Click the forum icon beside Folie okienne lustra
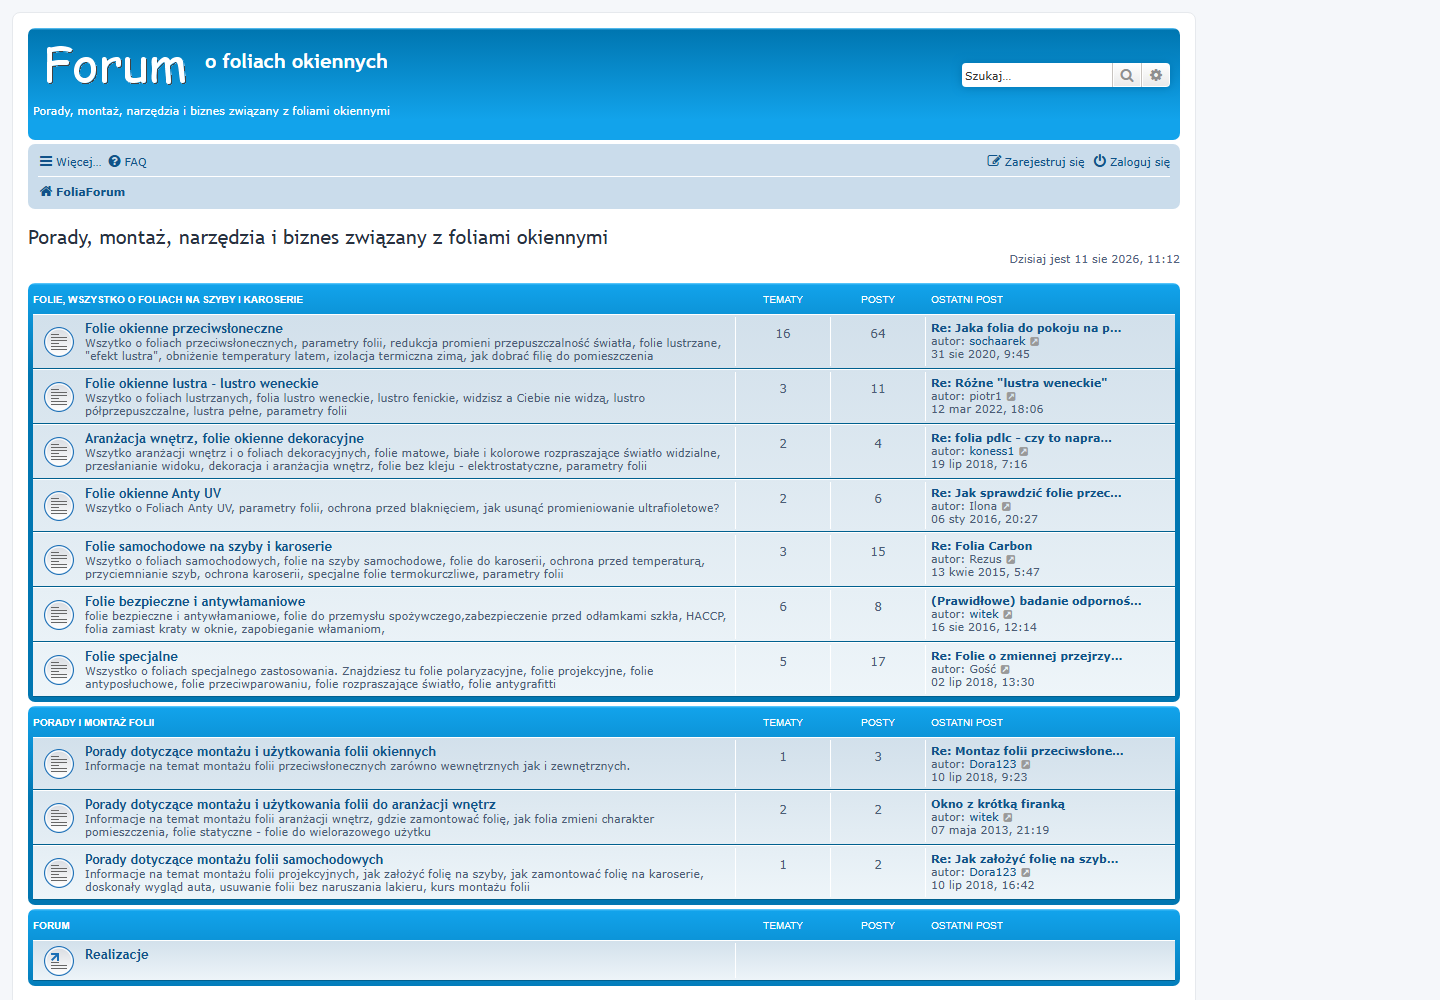 [x=59, y=397]
